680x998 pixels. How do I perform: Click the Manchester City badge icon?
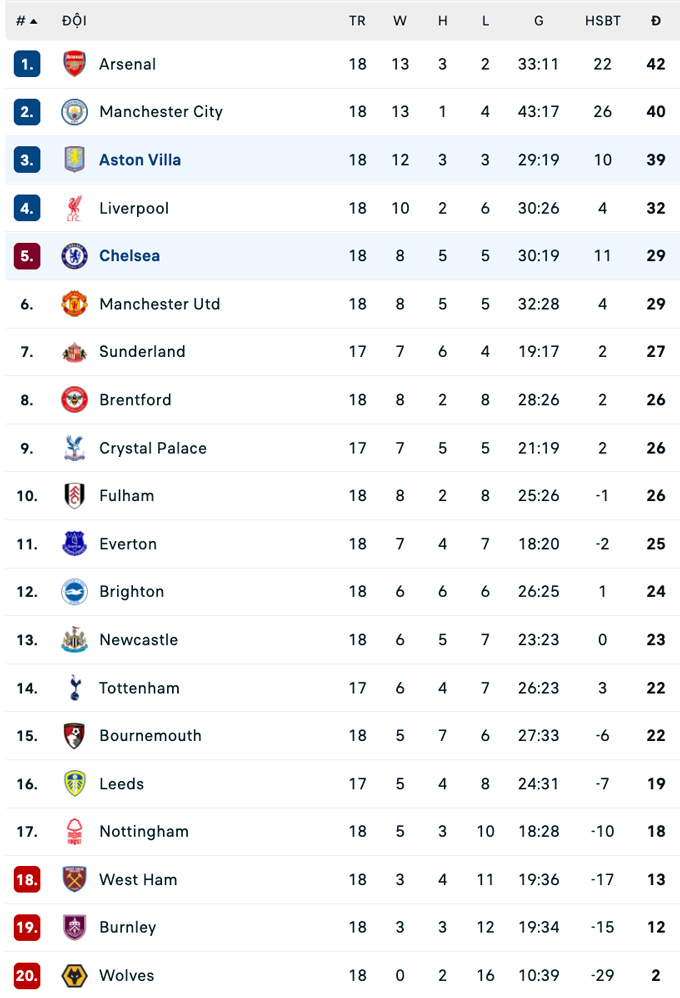click(x=75, y=112)
